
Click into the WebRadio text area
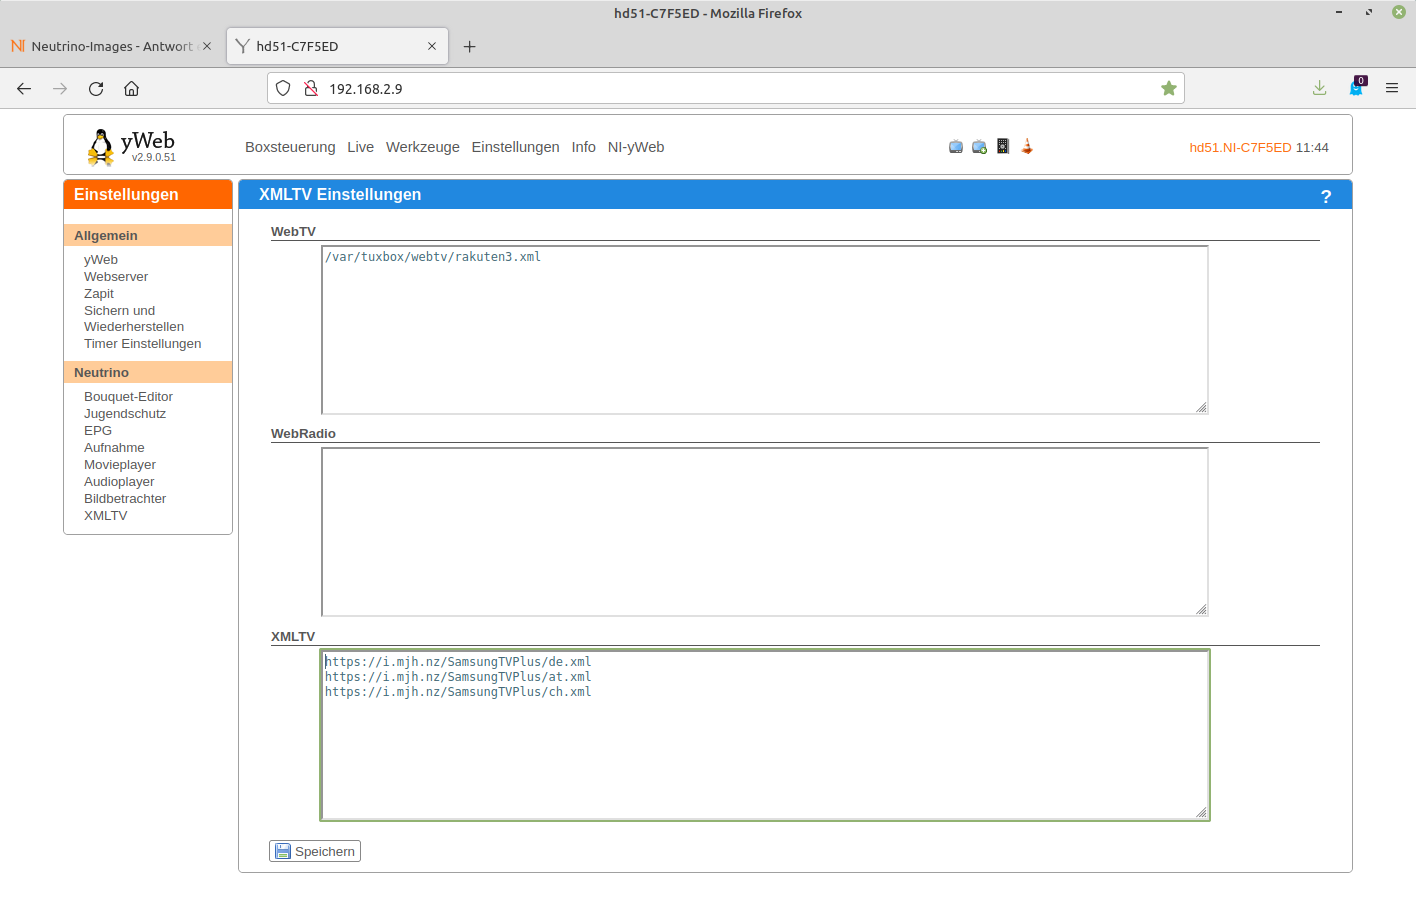pyautogui.click(x=764, y=531)
